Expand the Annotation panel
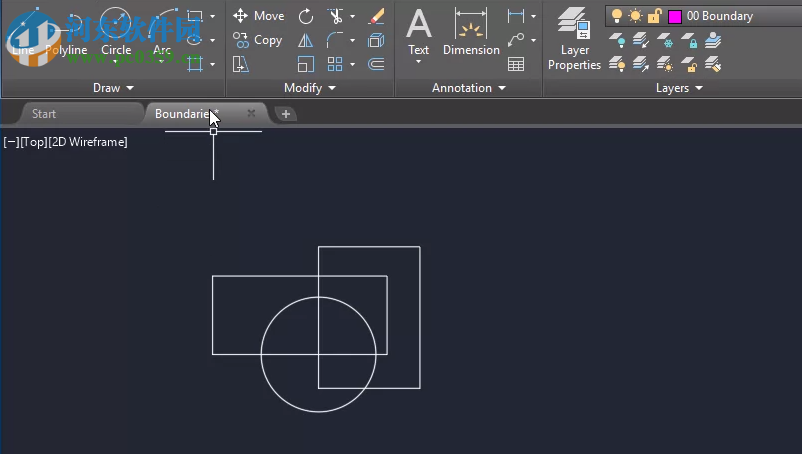Viewport: 802px width, 454px height. pyautogui.click(x=469, y=88)
